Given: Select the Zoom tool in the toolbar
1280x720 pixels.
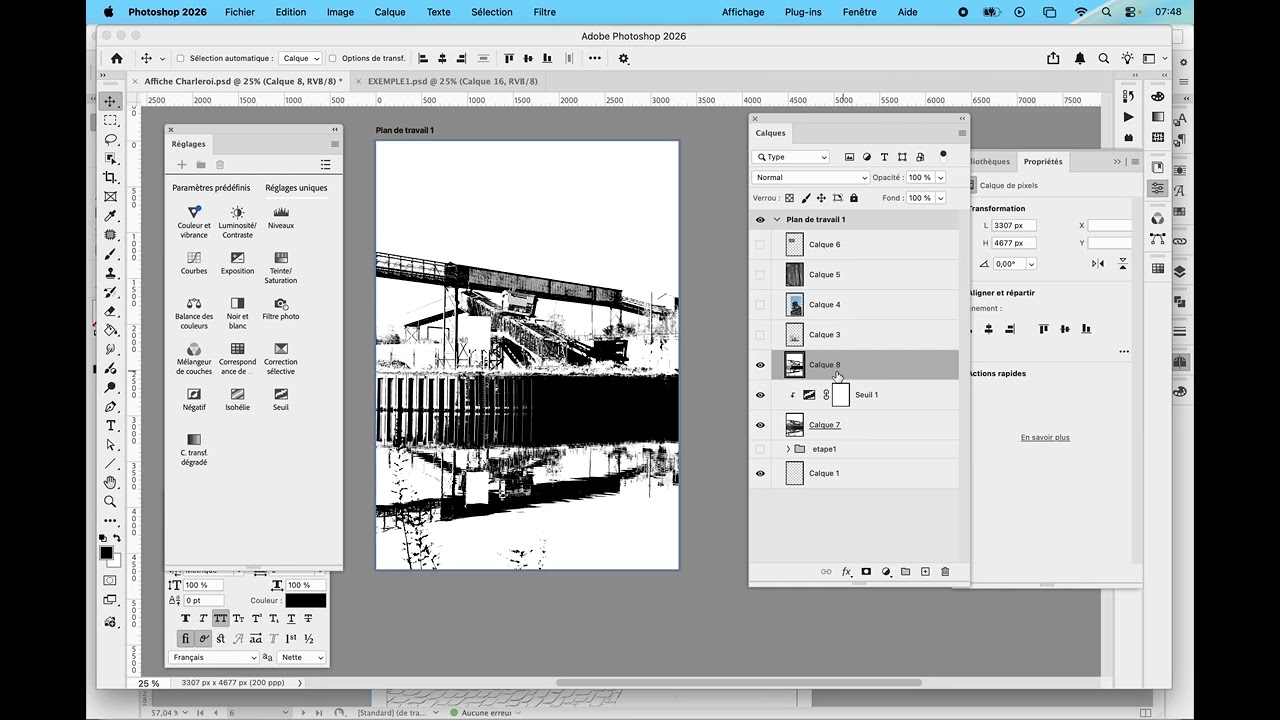Looking at the screenshot, I should (111, 502).
